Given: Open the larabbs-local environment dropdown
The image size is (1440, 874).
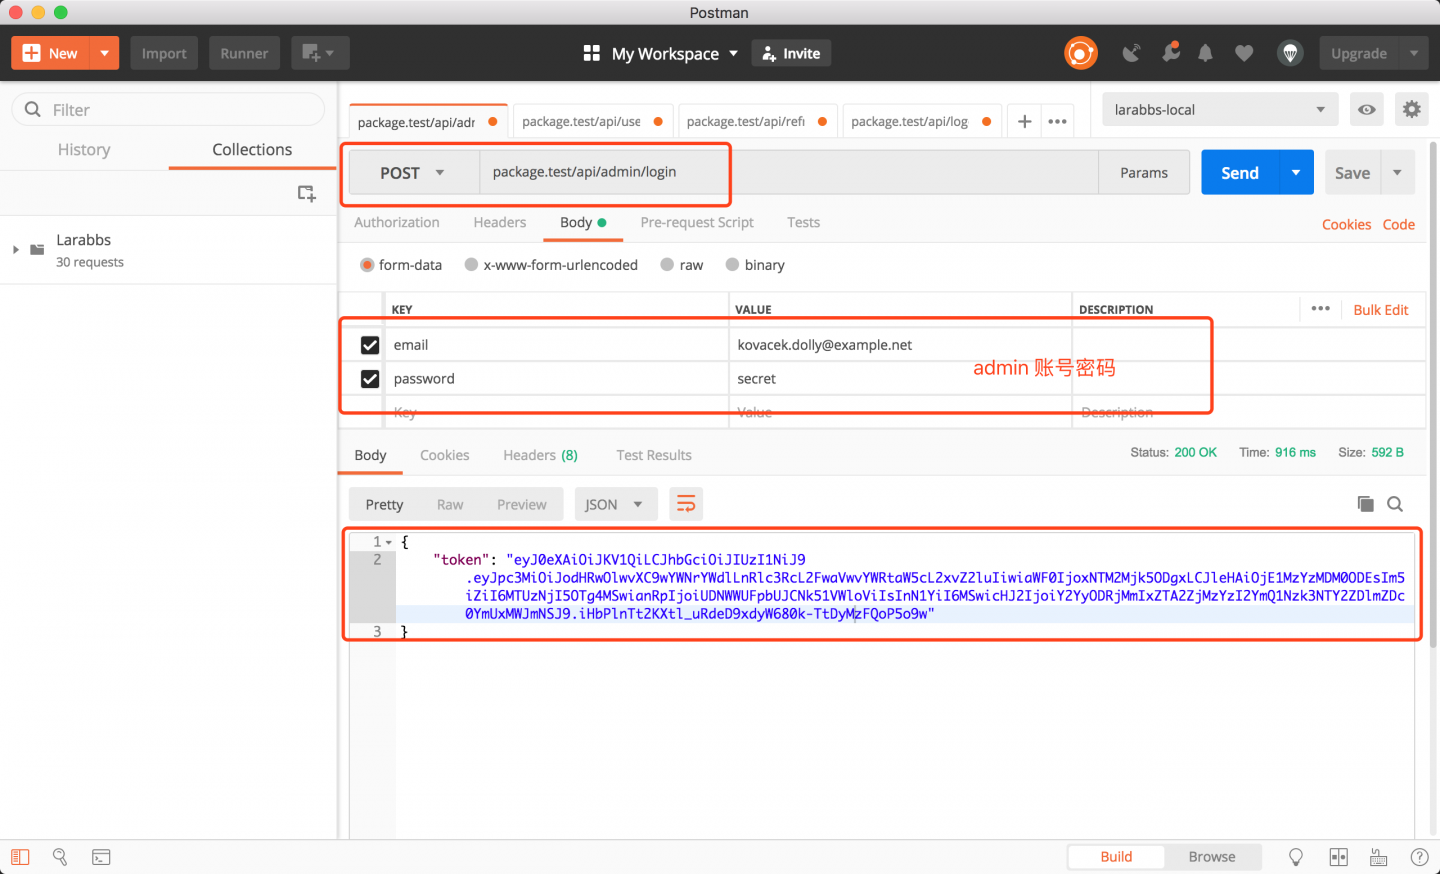Looking at the screenshot, I should [x=1220, y=110].
